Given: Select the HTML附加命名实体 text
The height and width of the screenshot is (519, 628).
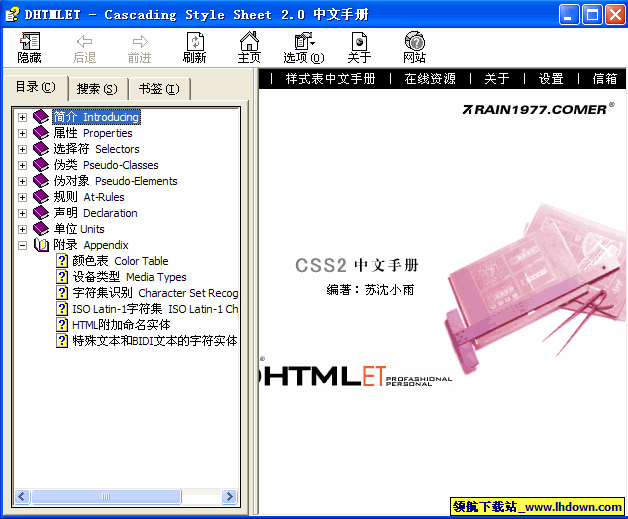Looking at the screenshot, I should point(121,325).
